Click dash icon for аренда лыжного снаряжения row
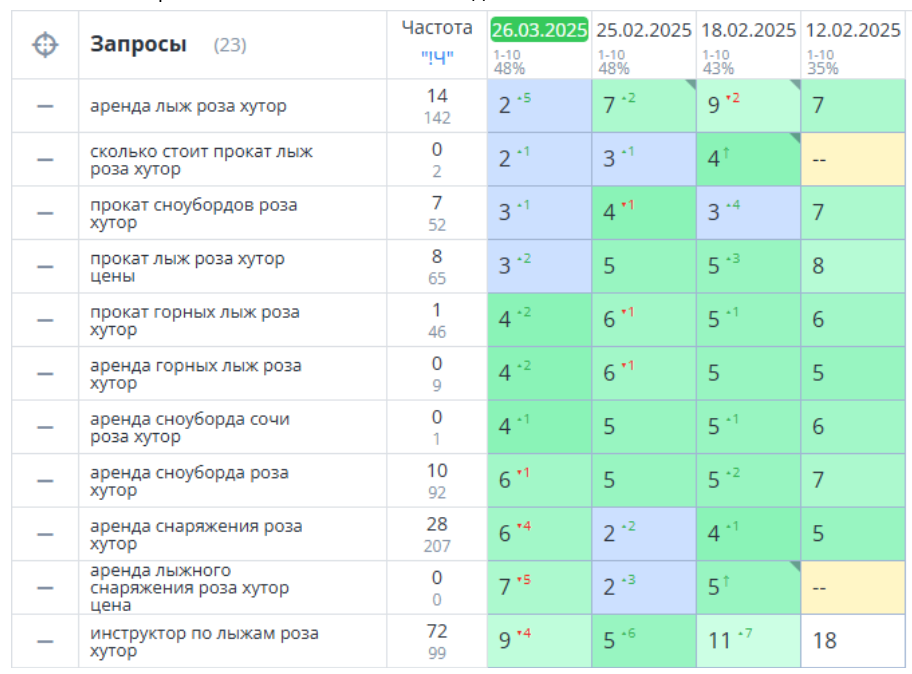The image size is (912, 674). (45, 588)
